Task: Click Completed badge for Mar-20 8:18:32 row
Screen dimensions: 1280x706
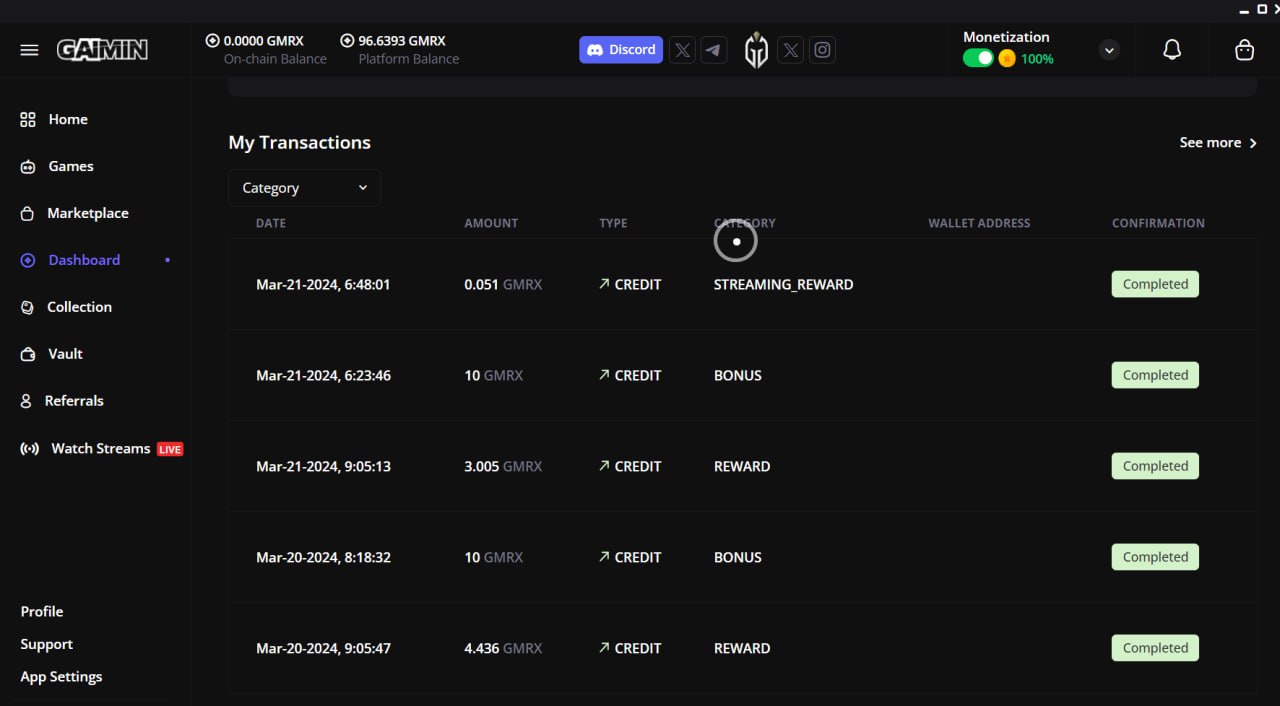Action: 1155,557
